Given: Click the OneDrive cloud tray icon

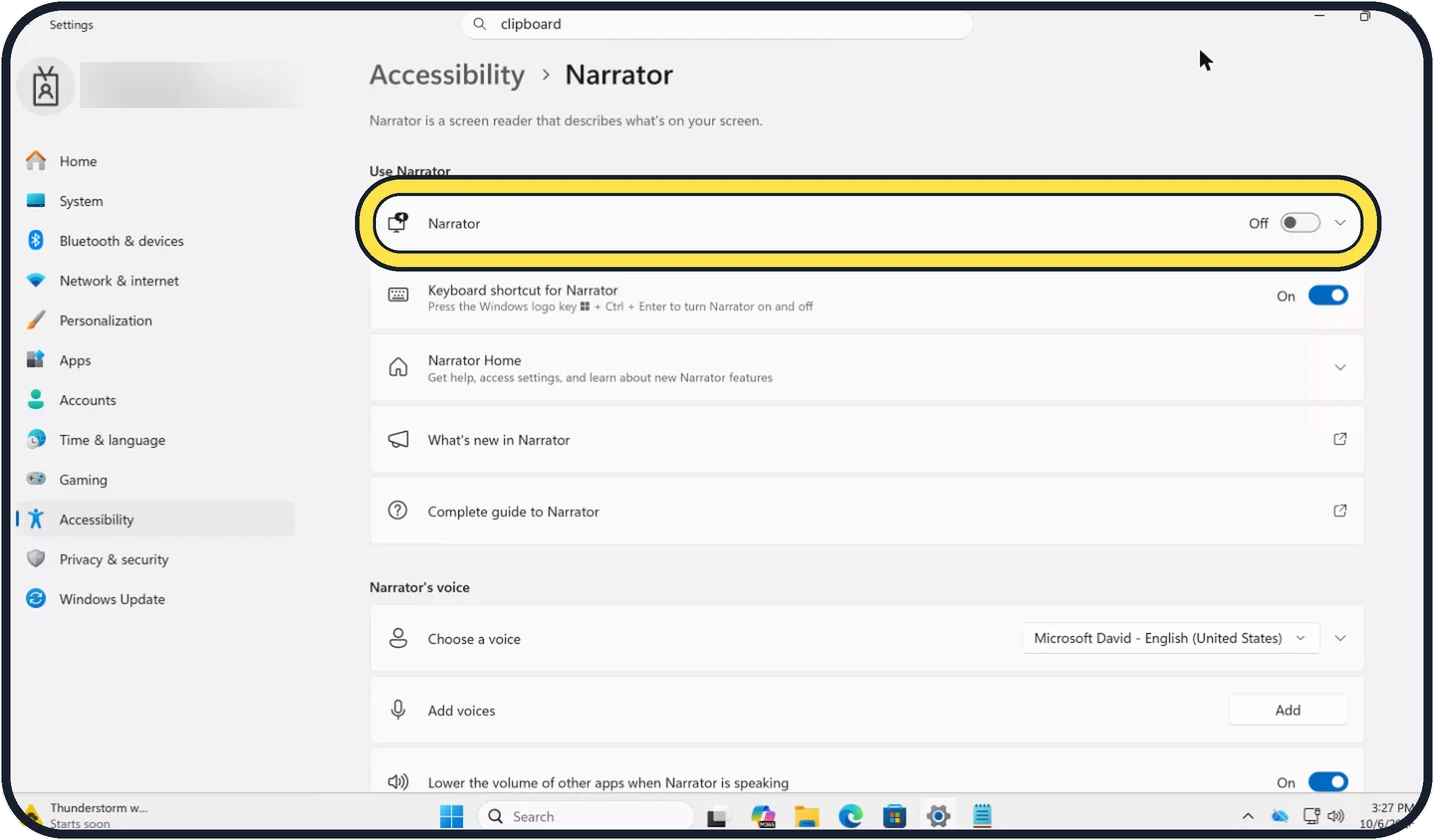Looking at the screenshot, I should click(1280, 816).
